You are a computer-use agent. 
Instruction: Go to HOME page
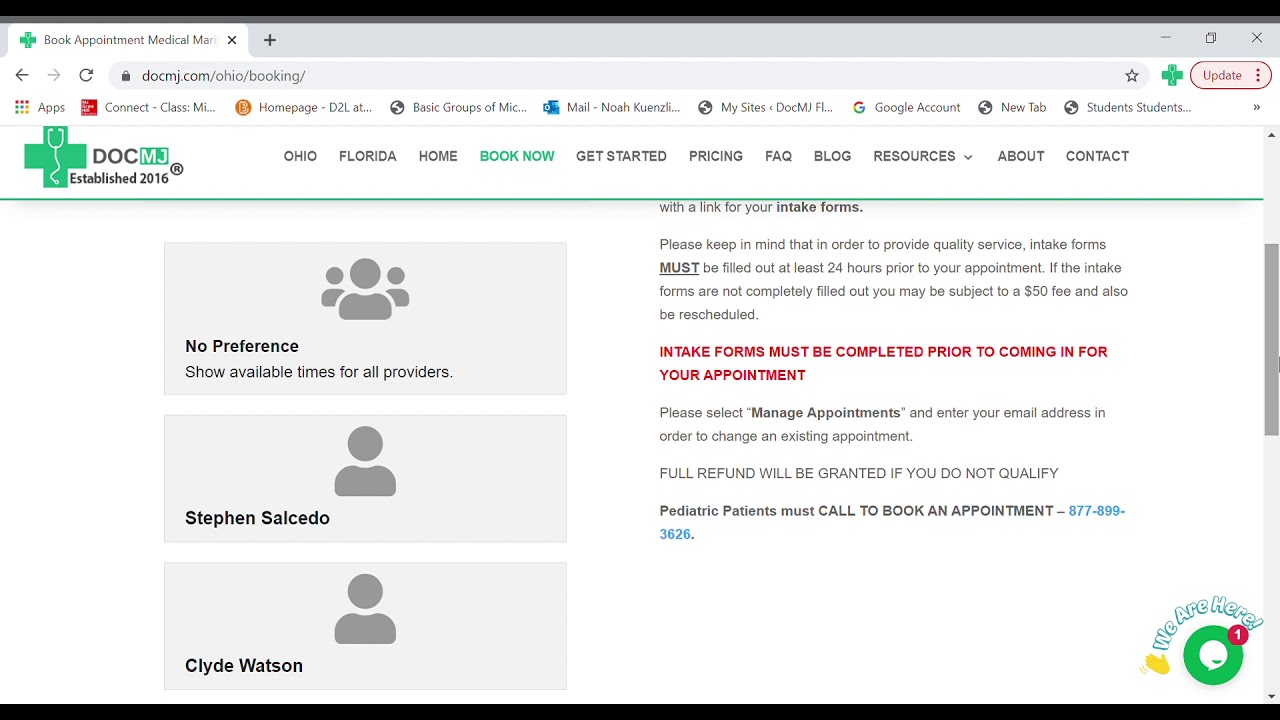point(438,156)
